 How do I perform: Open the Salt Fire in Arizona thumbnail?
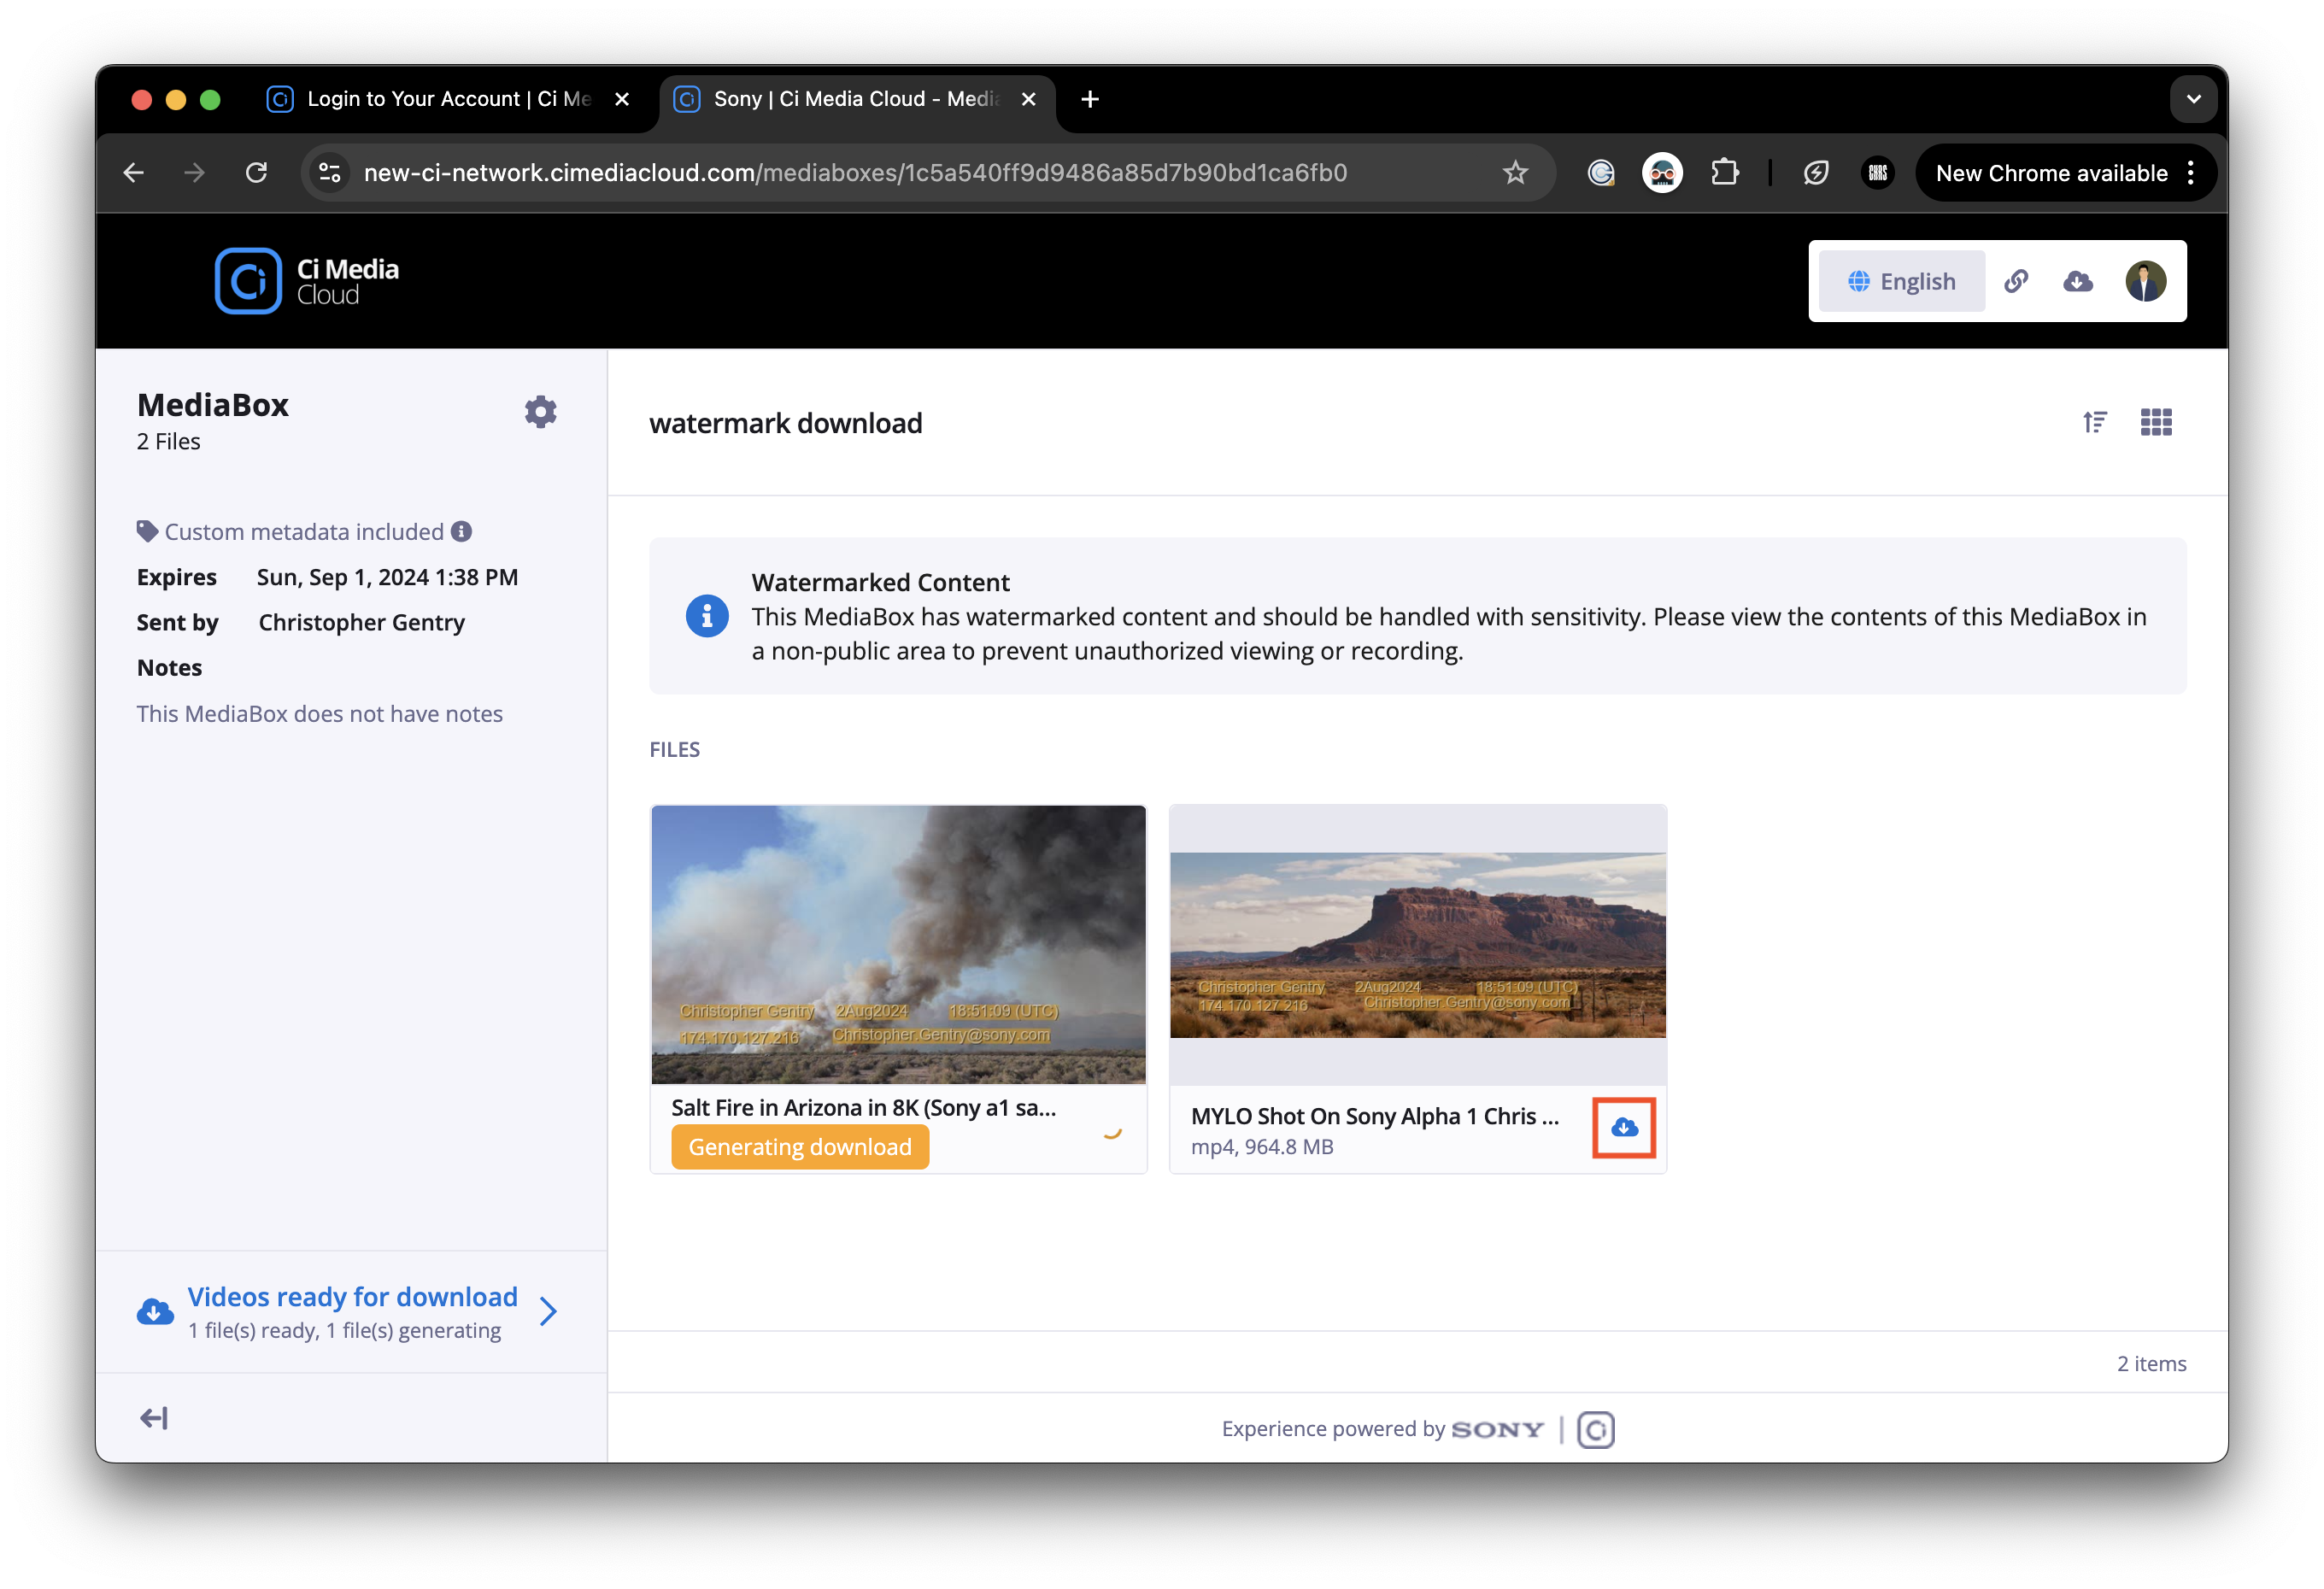898,944
